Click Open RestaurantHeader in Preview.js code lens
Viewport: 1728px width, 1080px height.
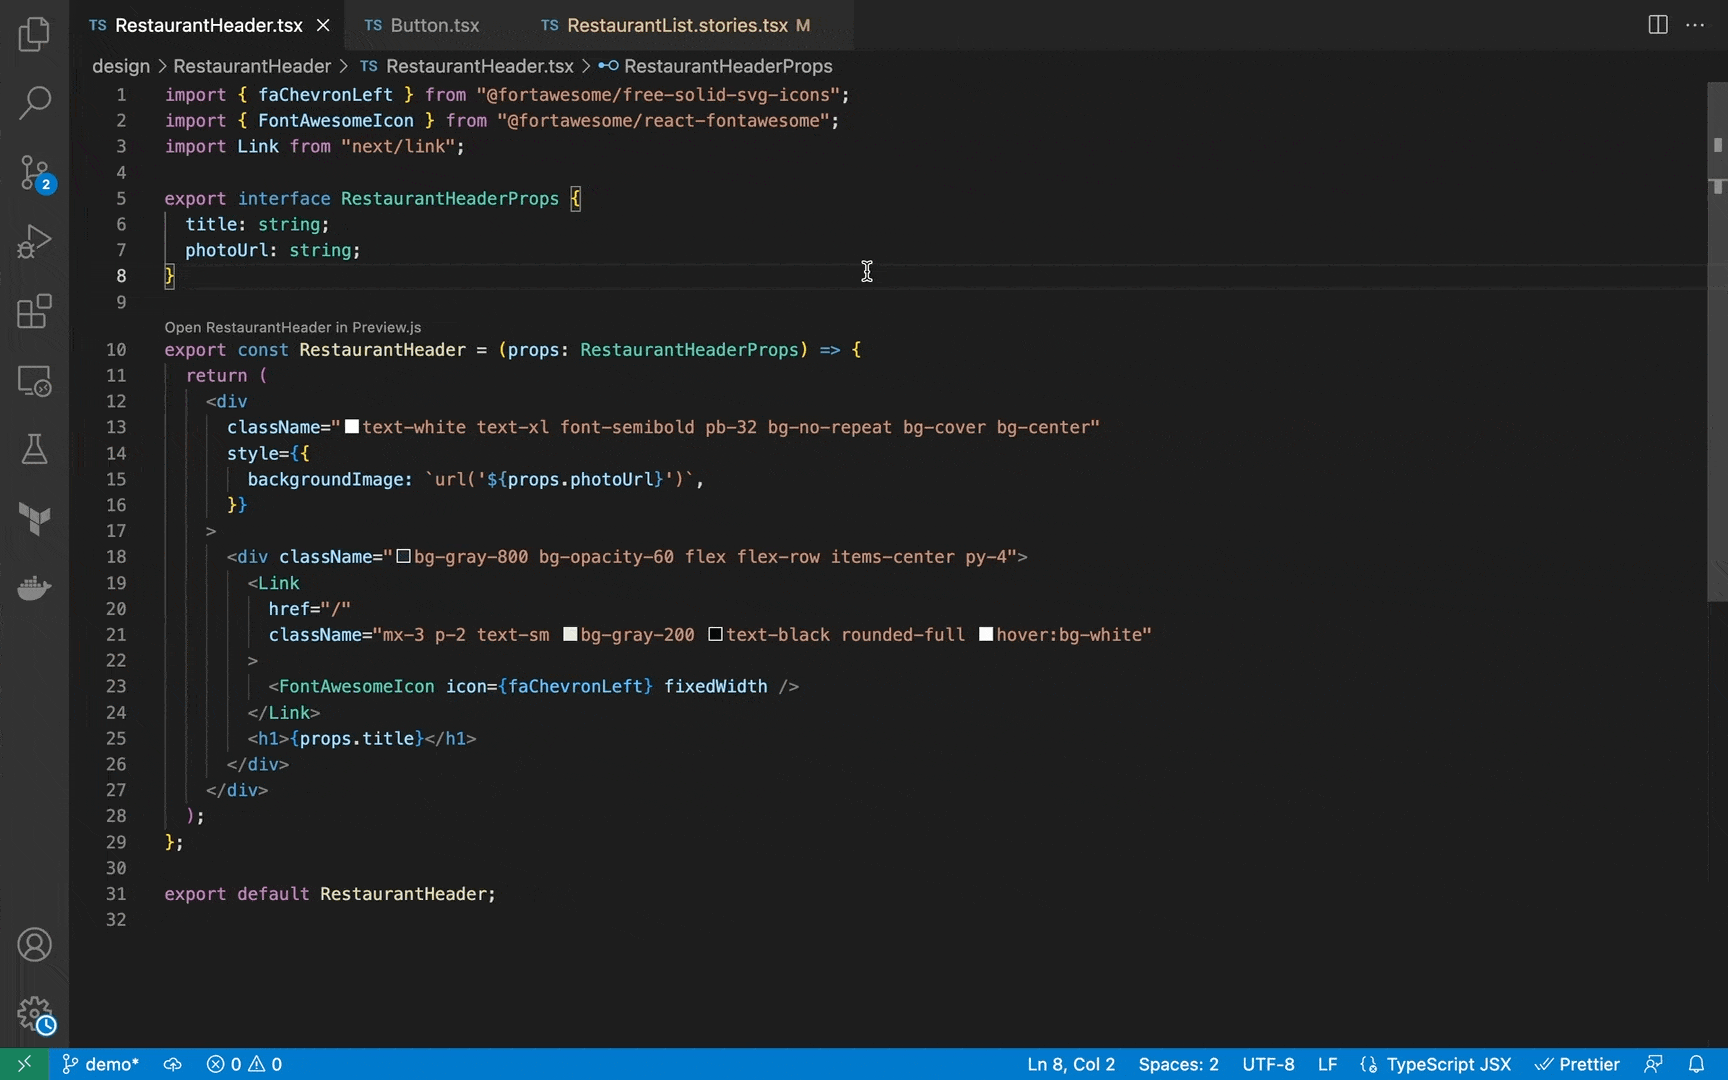point(293,327)
